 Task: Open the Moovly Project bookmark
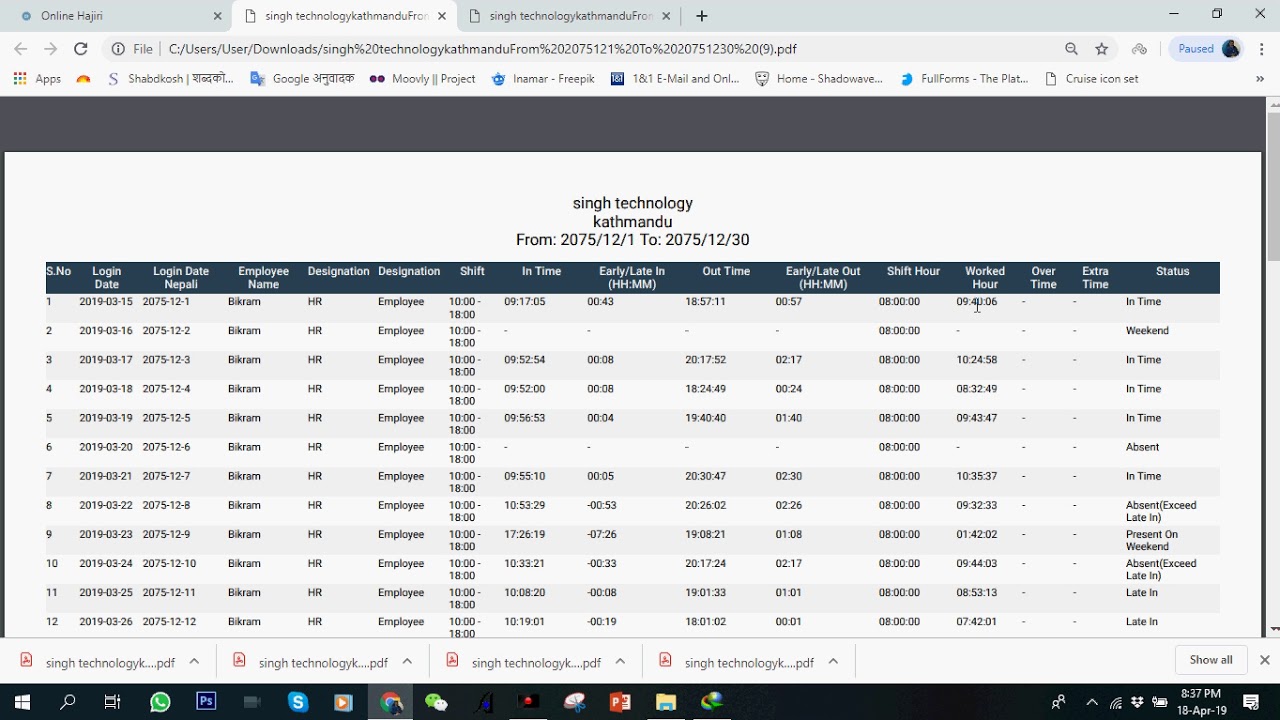(422, 79)
